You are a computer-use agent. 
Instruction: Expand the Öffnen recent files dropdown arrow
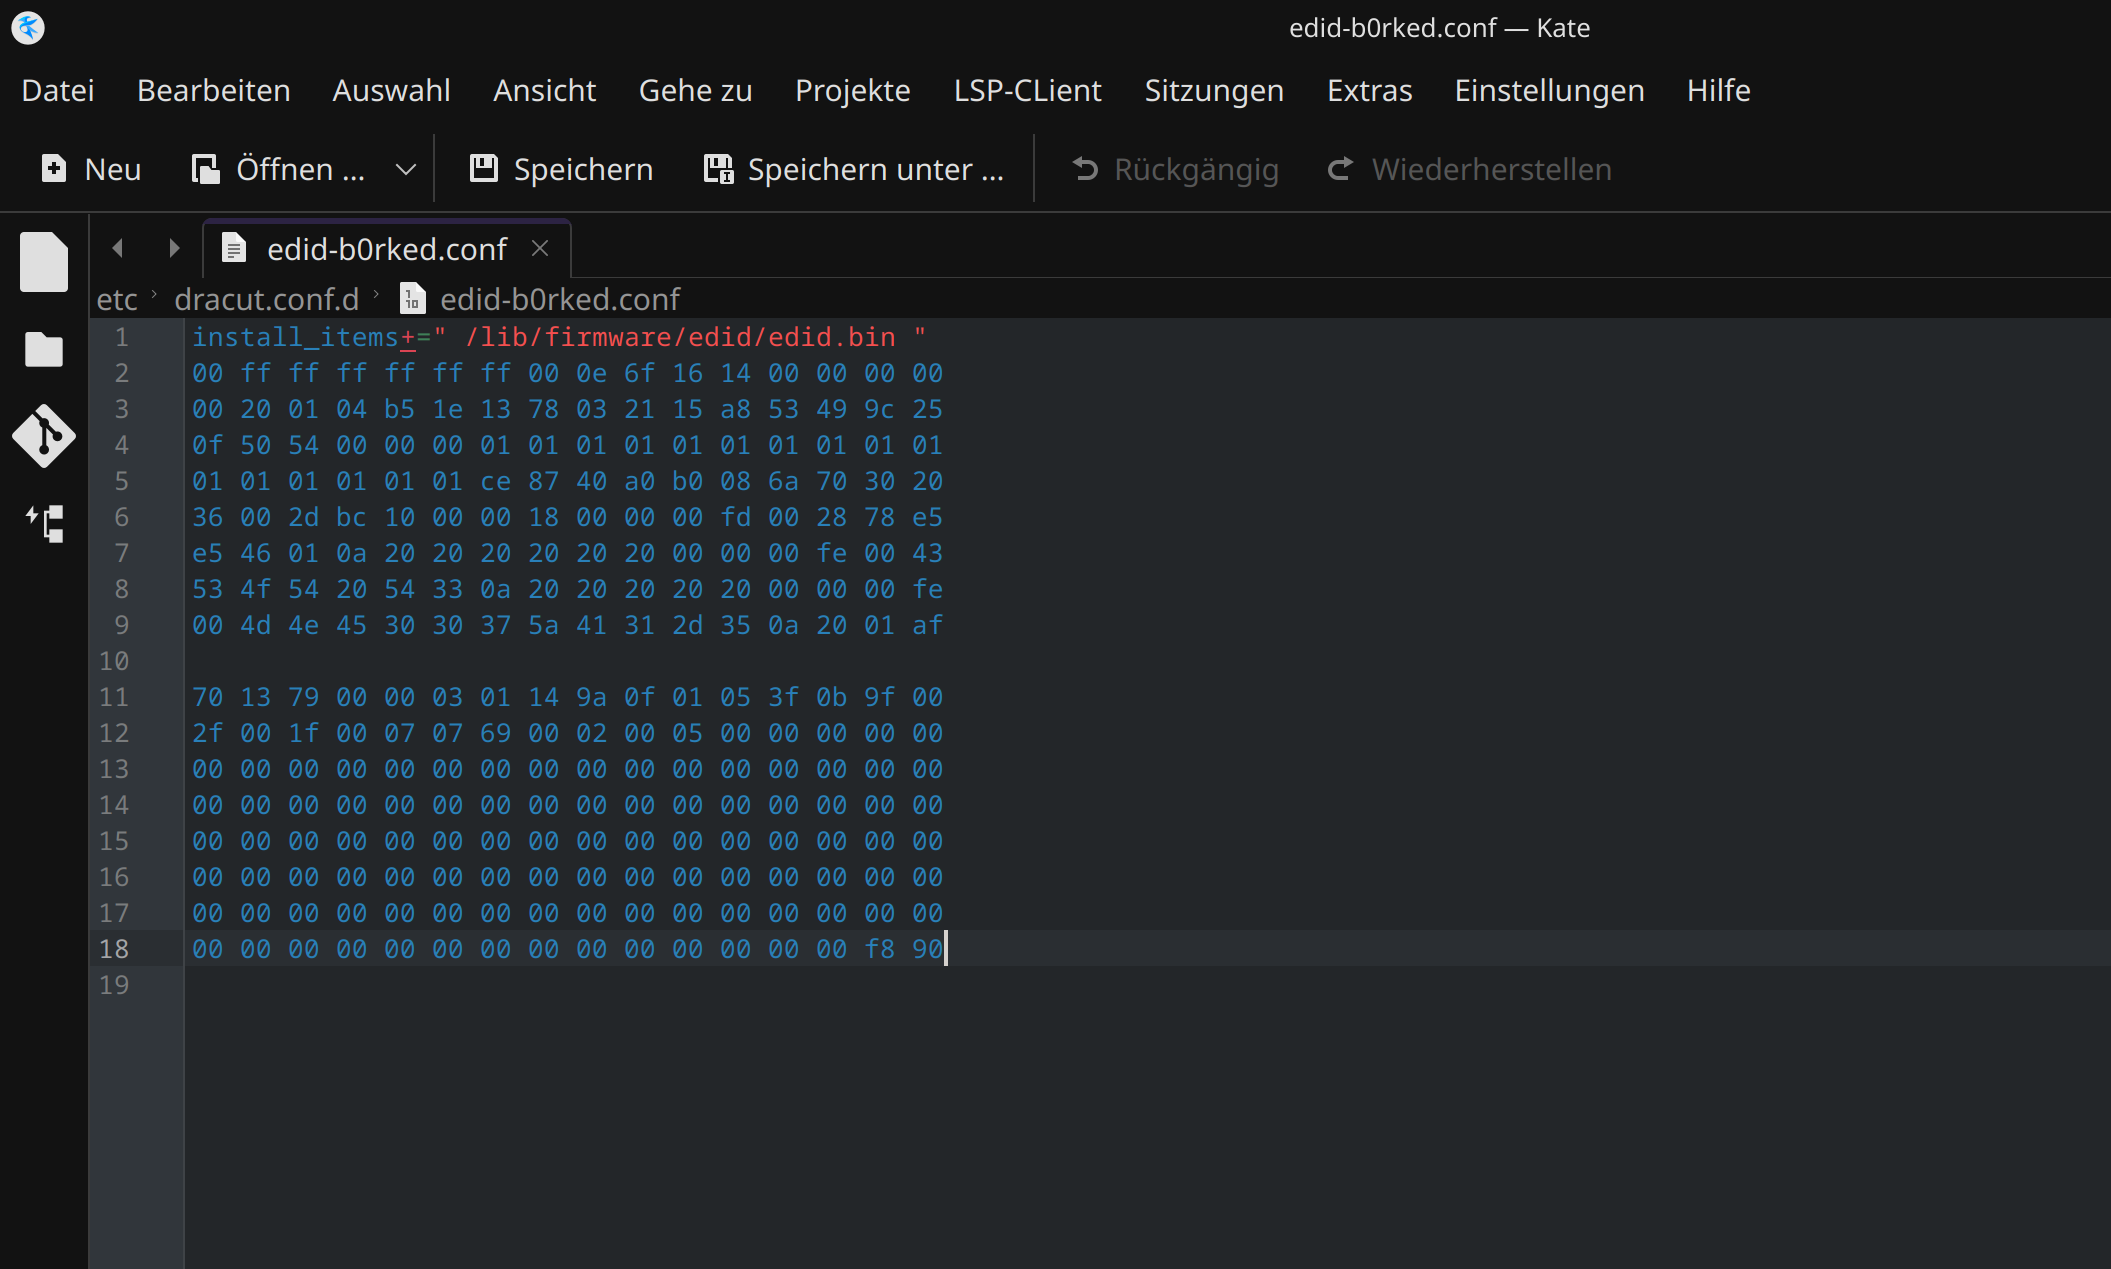pos(405,169)
